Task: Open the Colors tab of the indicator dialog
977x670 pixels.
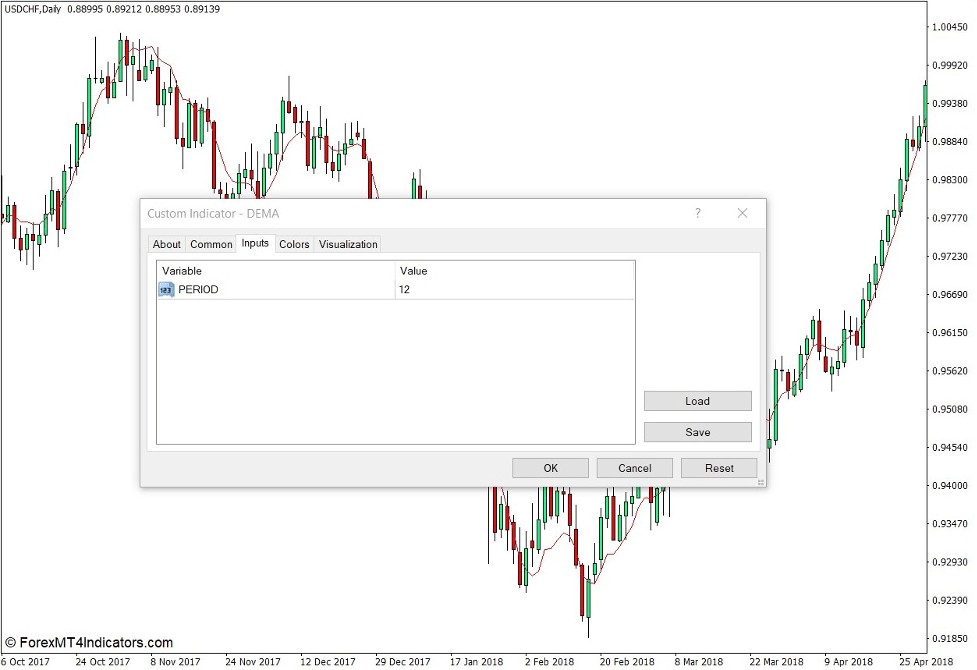Action: tap(294, 244)
